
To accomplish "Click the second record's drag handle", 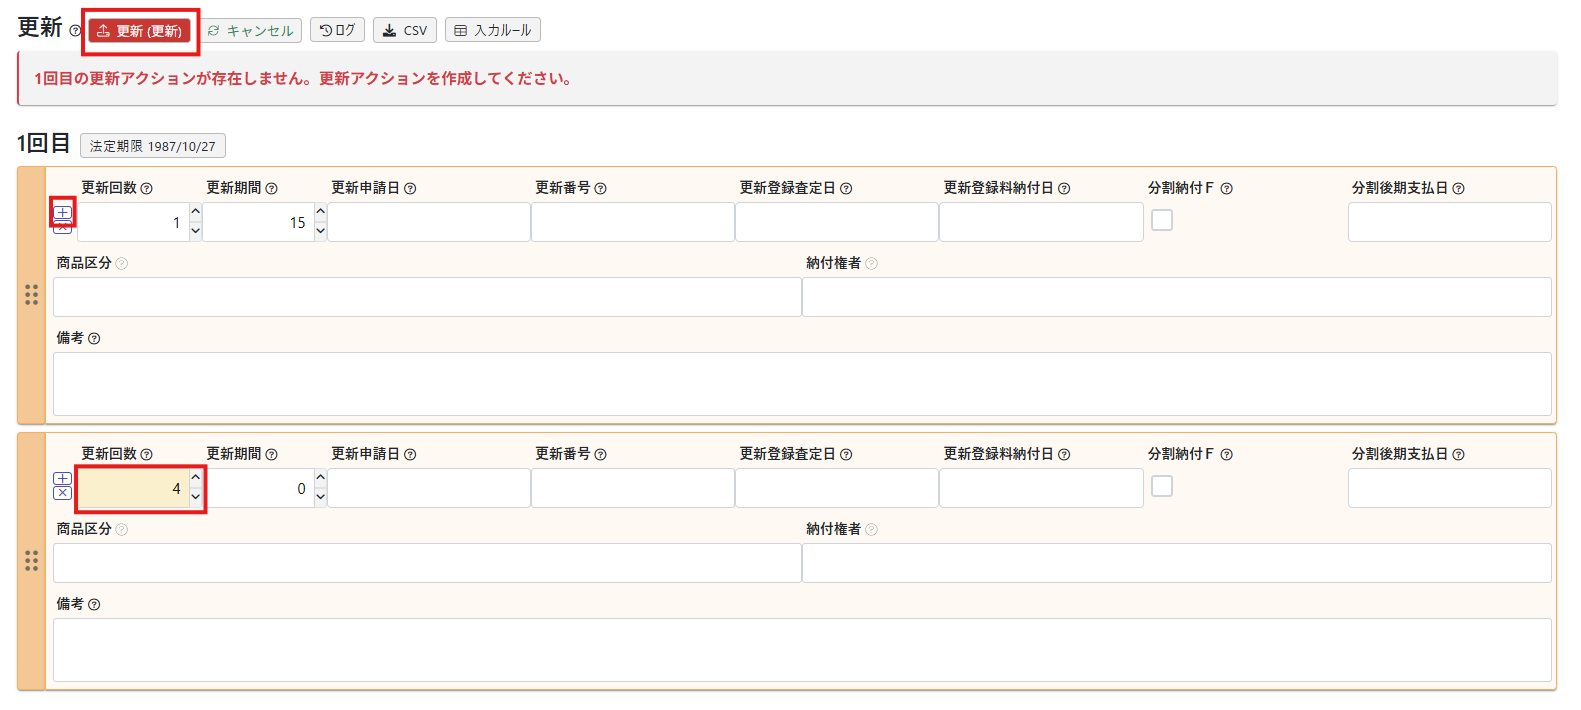I will (x=31, y=561).
